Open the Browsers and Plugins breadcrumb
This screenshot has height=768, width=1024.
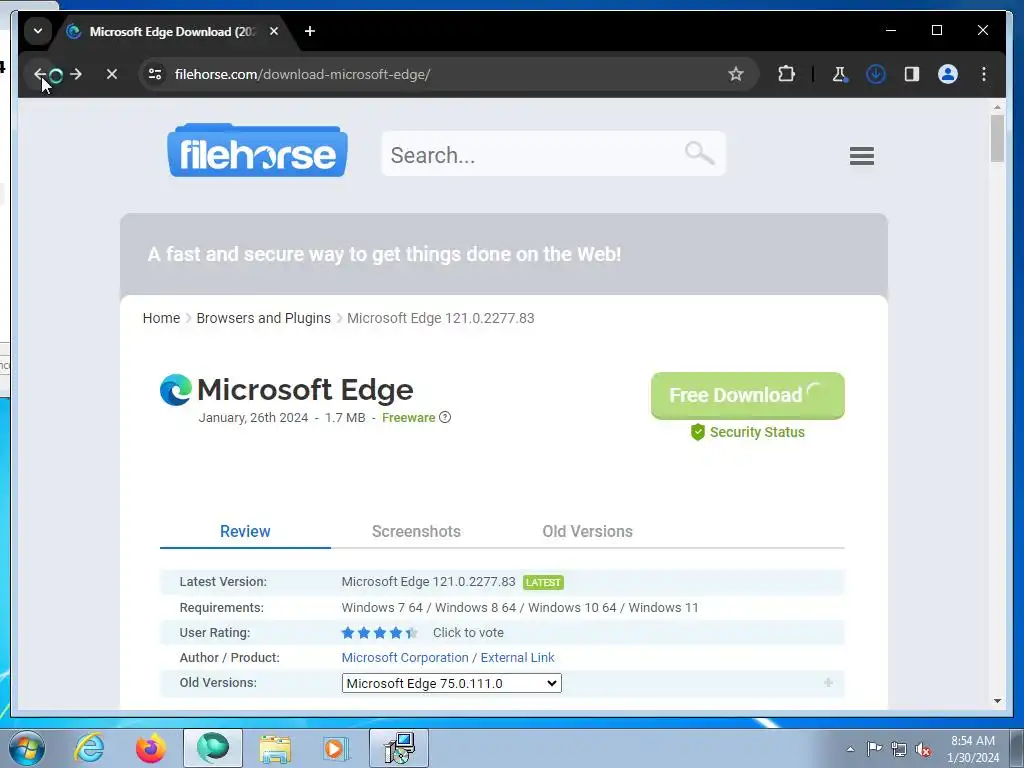coord(264,318)
